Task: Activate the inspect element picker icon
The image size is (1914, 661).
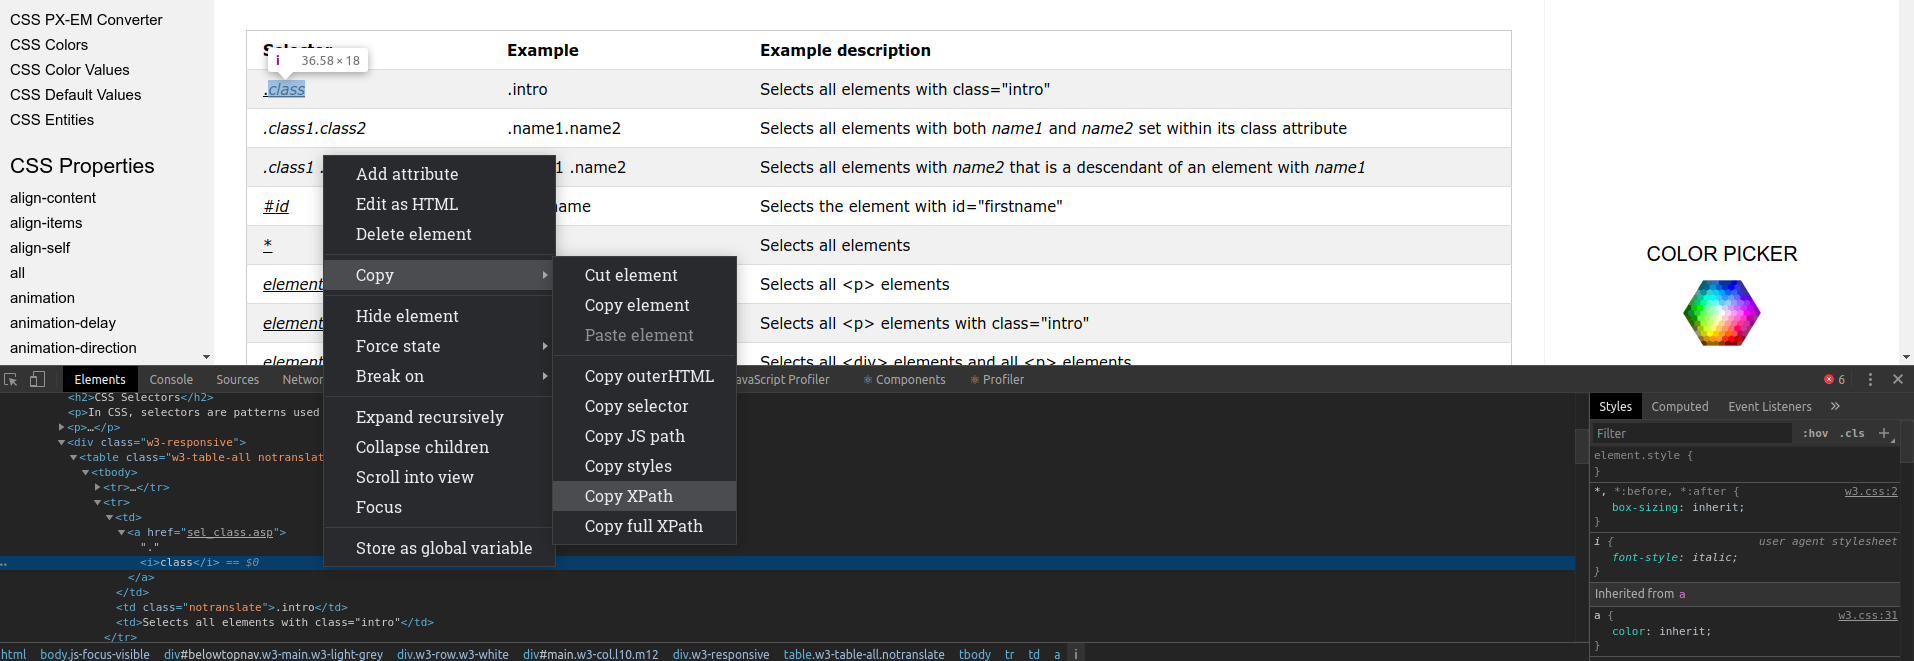Action: pyautogui.click(x=11, y=380)
